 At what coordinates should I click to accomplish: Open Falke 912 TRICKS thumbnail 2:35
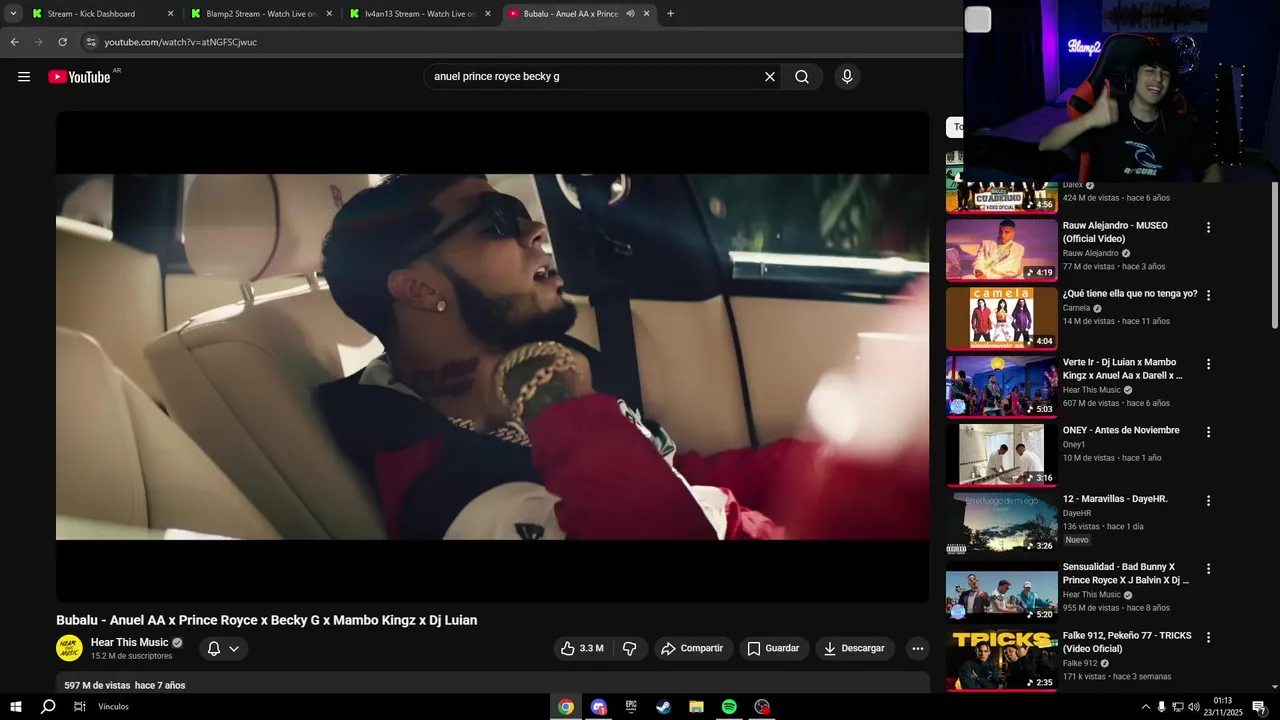pyautogui.click(x=1002, y=660)
